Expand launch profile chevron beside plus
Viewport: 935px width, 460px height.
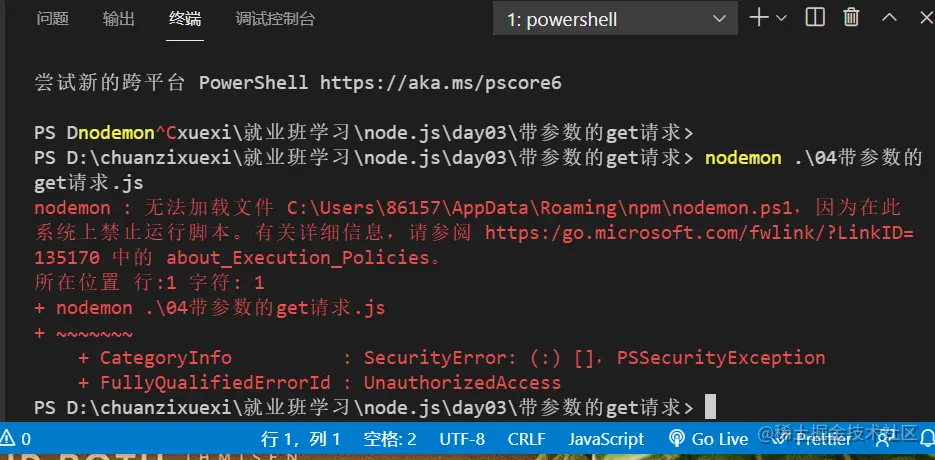(x=781, y=18)
